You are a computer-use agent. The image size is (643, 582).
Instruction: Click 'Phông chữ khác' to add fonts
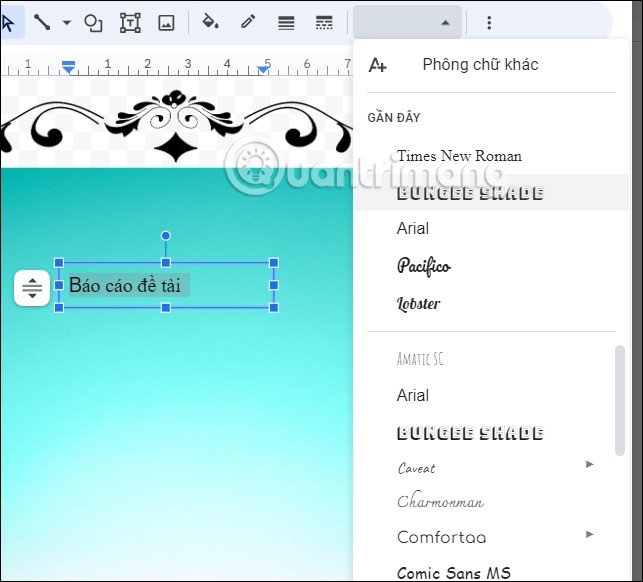pyautogui.click(x=480, y=65)
